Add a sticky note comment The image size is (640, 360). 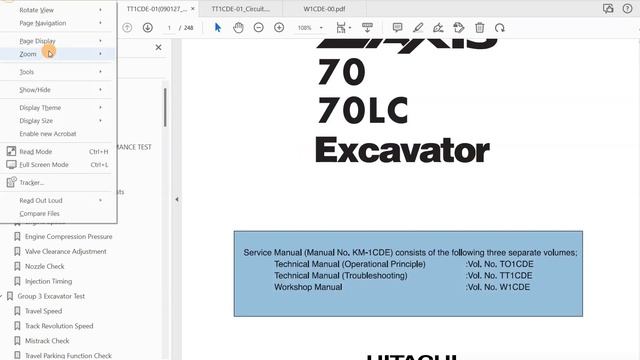pyautogui.click(x=397, y=28)
